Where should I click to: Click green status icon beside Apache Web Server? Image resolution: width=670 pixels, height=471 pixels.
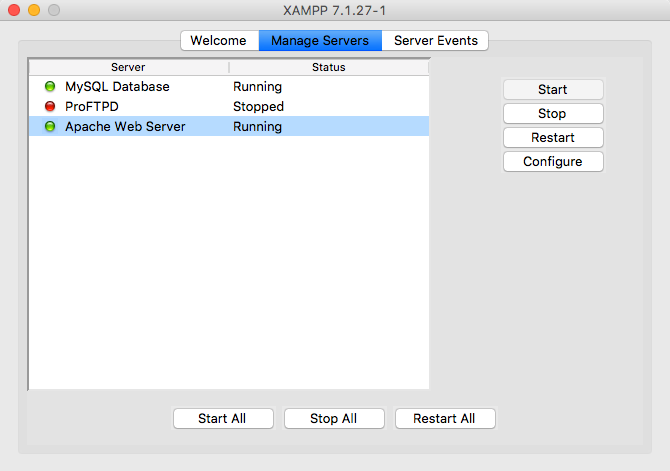[x=50, y=127]
